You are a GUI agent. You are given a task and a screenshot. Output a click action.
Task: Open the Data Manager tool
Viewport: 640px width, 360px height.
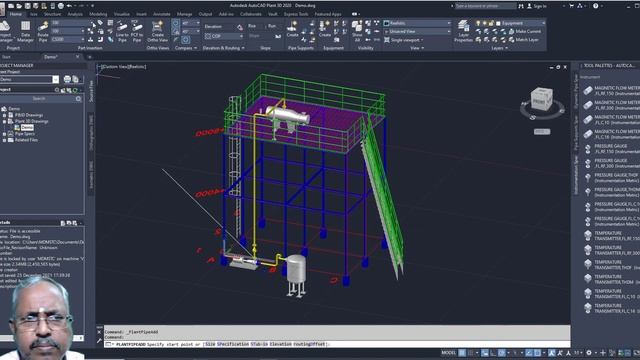[x=25, y=31]
